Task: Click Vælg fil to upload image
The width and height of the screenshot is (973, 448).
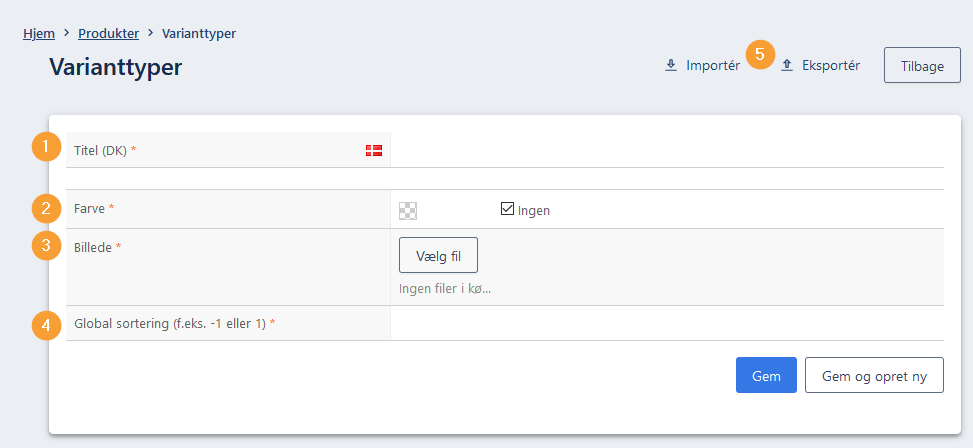Action: (x=438, y=255)
